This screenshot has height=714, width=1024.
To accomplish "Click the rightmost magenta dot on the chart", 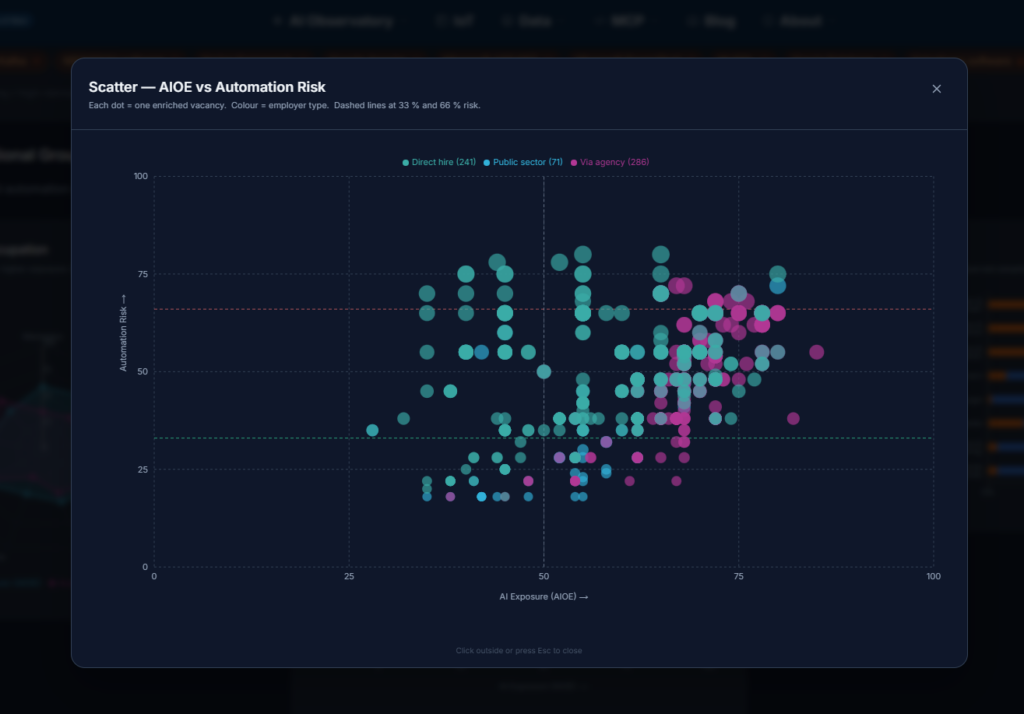I will coord(818,352).
